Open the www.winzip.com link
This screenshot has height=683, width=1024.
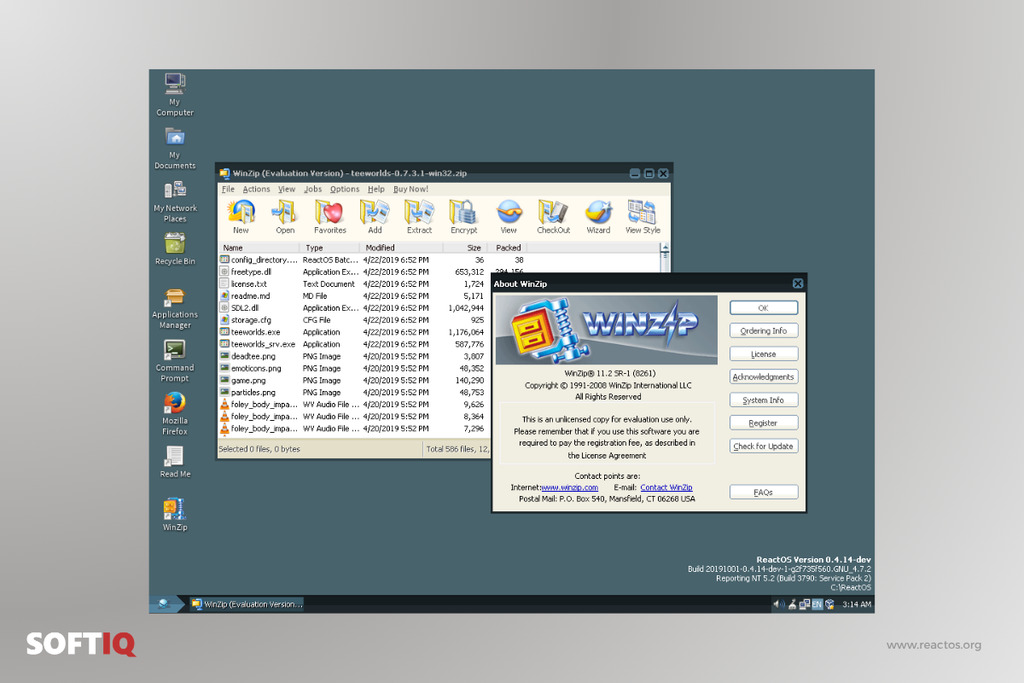(569, 488)
